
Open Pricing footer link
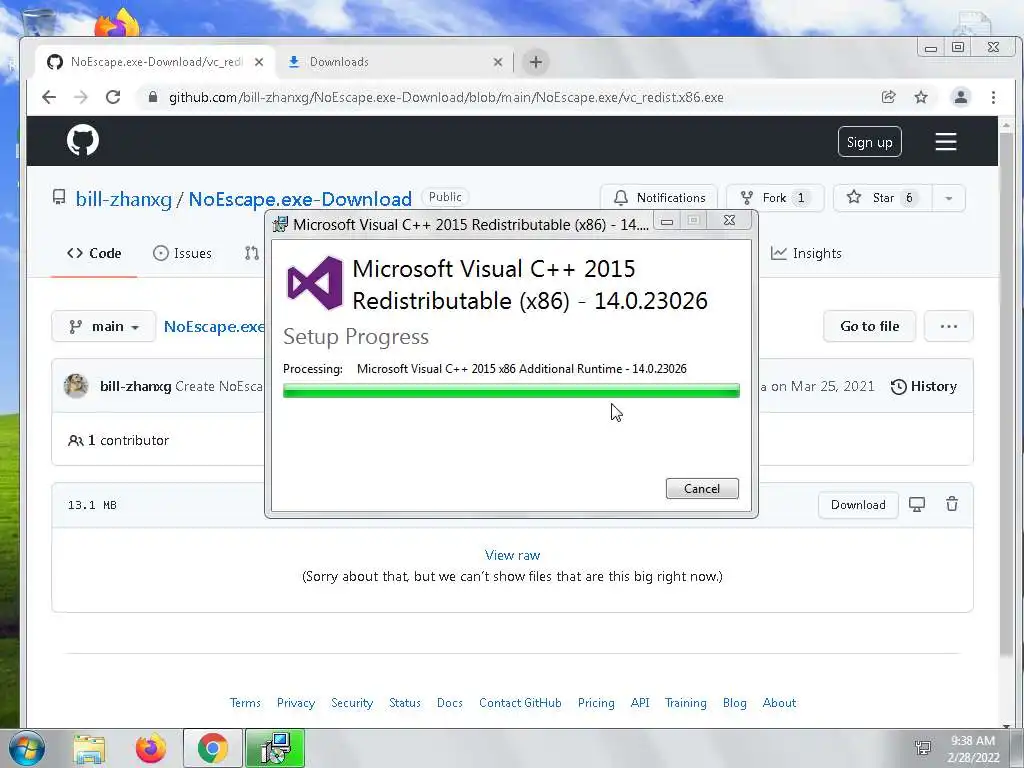[x=596, y=703]
